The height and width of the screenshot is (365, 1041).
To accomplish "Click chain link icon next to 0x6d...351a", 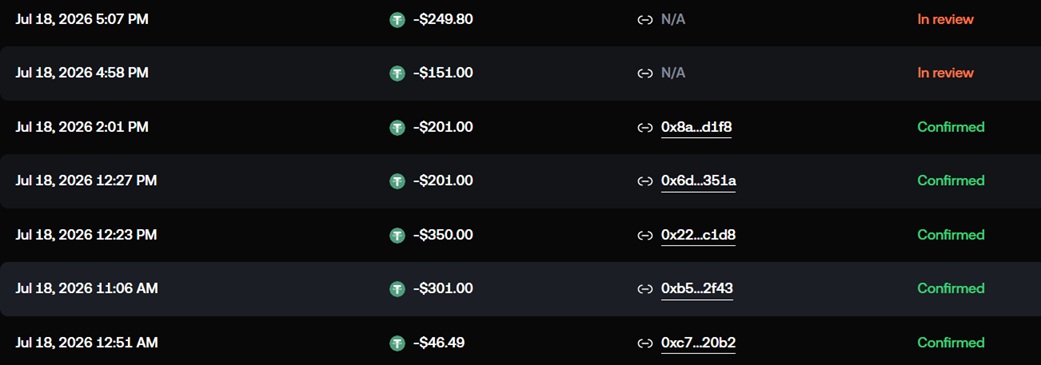I will pyautogui.click(x=645, y=181).
